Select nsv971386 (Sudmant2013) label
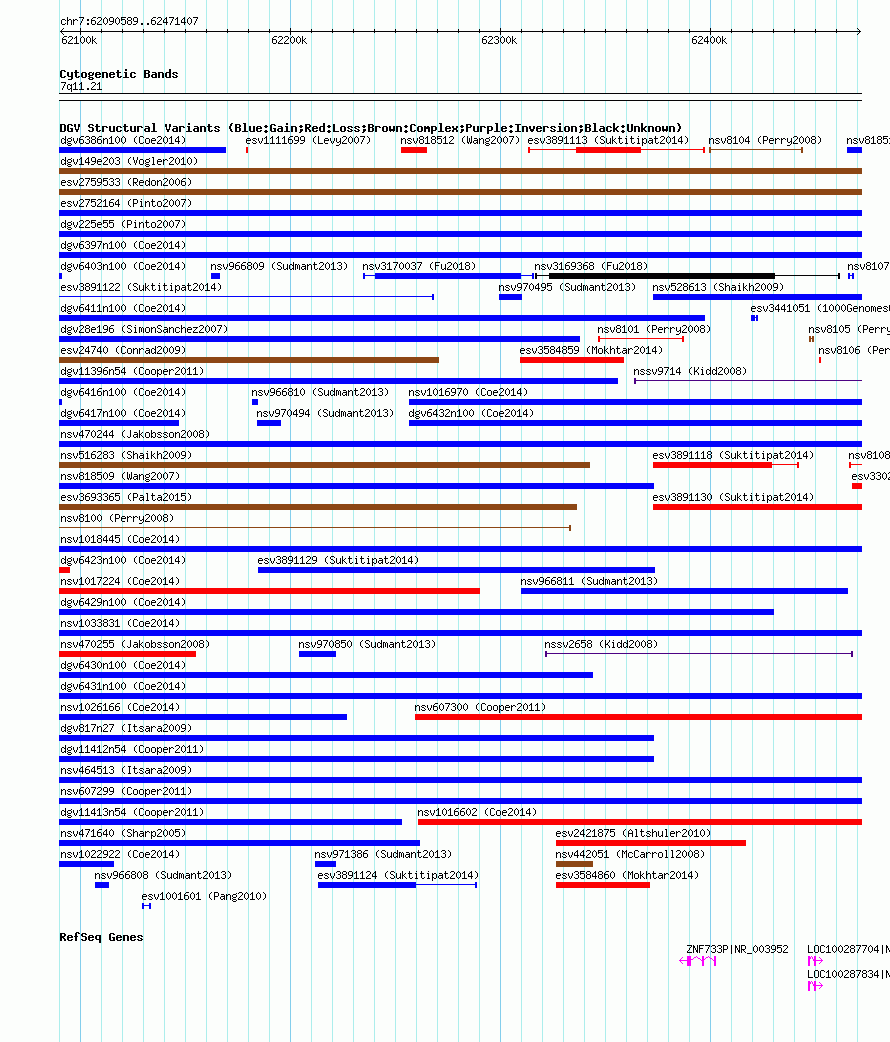 click(383, 855)
